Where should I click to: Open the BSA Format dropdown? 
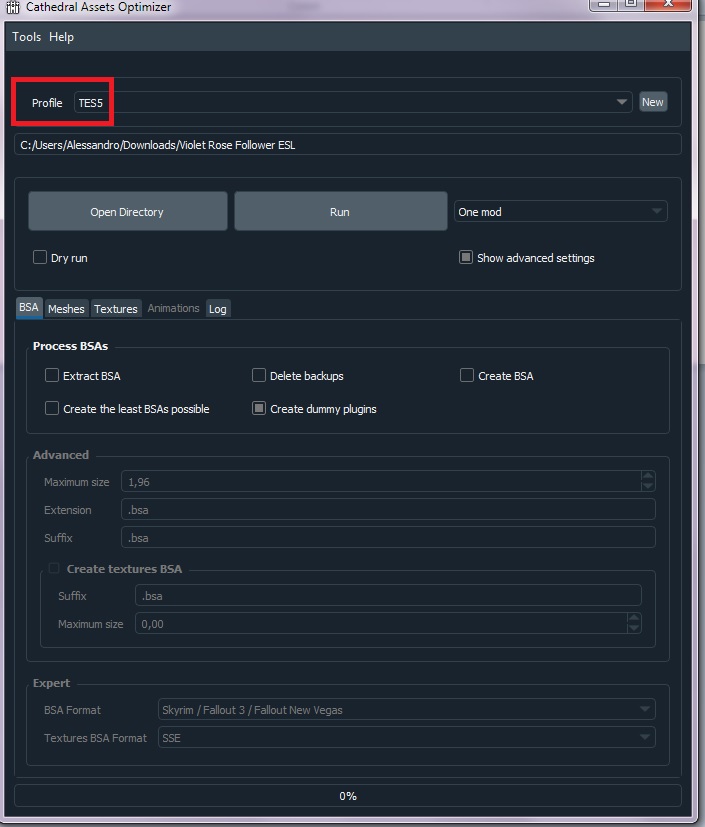click(x=407, y=709)
